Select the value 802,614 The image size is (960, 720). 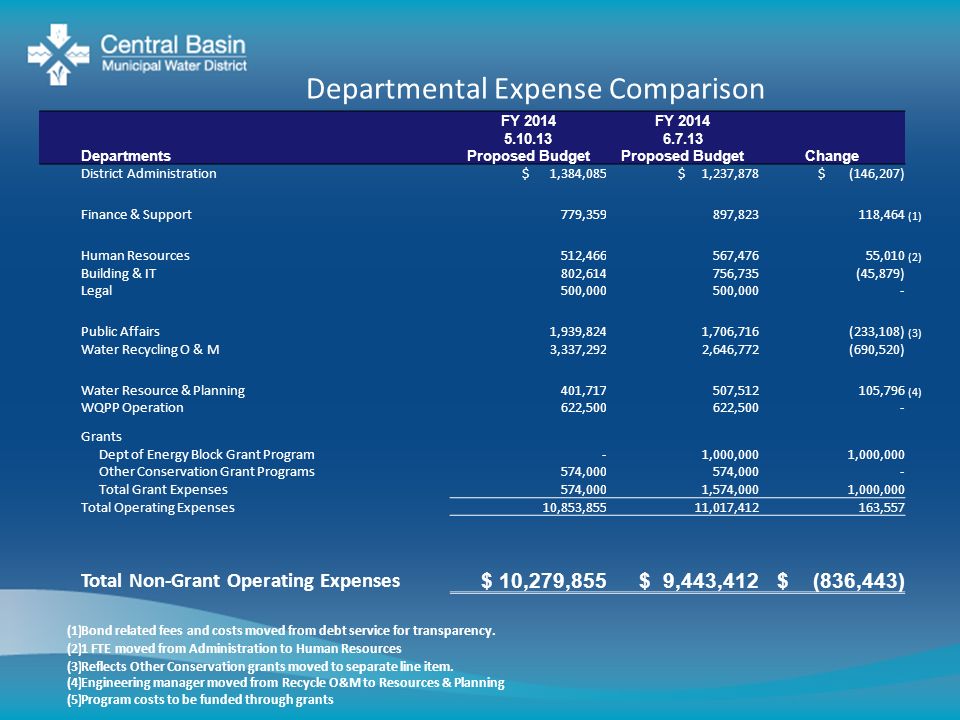583,273
